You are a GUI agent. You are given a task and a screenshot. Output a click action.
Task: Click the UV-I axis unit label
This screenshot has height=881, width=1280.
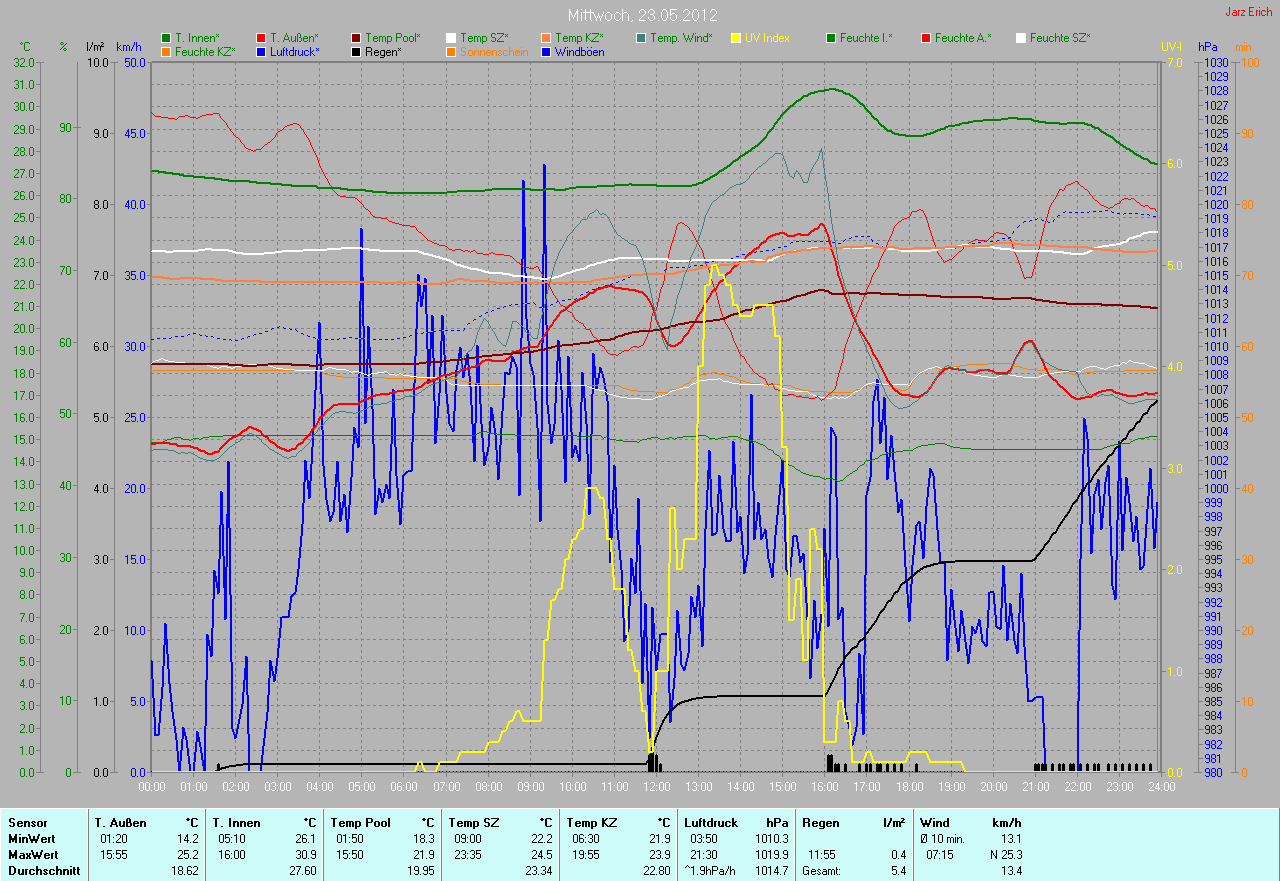[1171, 47]
